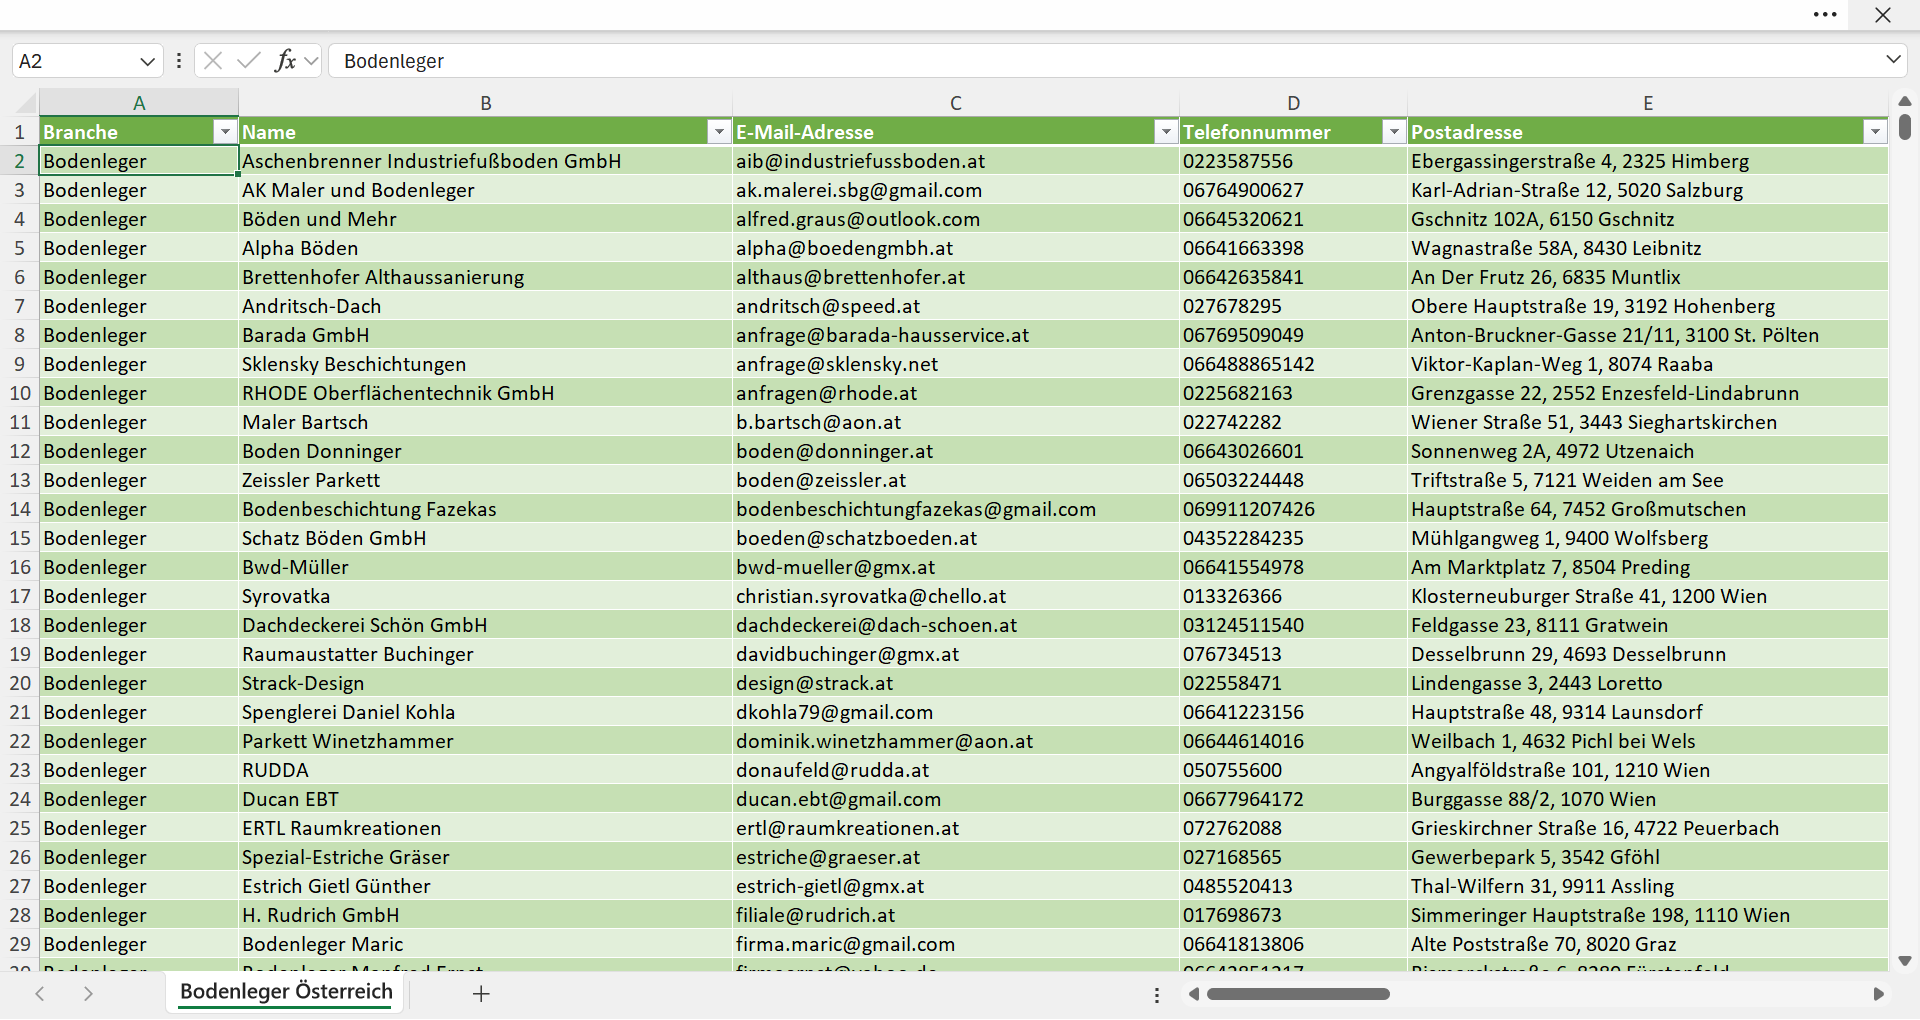Select cell Parkett Winetzhammer

tap(485, 741)
